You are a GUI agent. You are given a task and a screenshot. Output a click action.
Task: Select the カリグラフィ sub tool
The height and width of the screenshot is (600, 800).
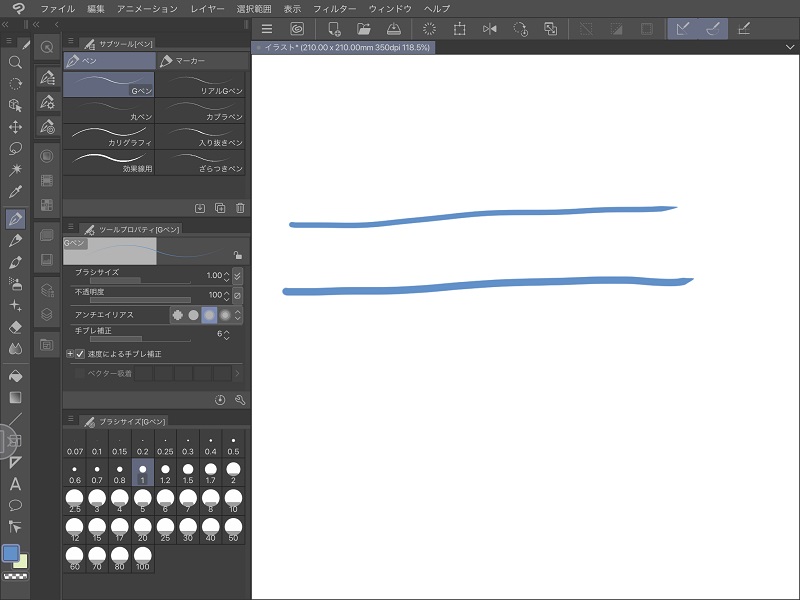coord(109,136)
